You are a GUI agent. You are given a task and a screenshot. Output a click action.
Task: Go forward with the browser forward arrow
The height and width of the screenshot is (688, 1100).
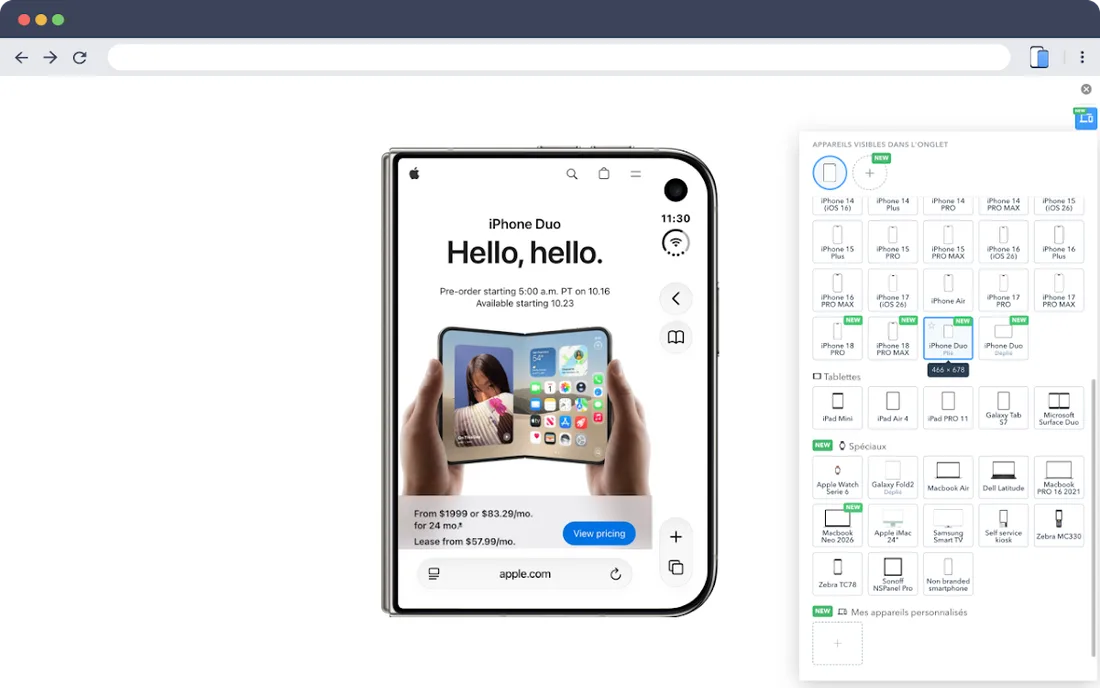[x=50, y=58]
